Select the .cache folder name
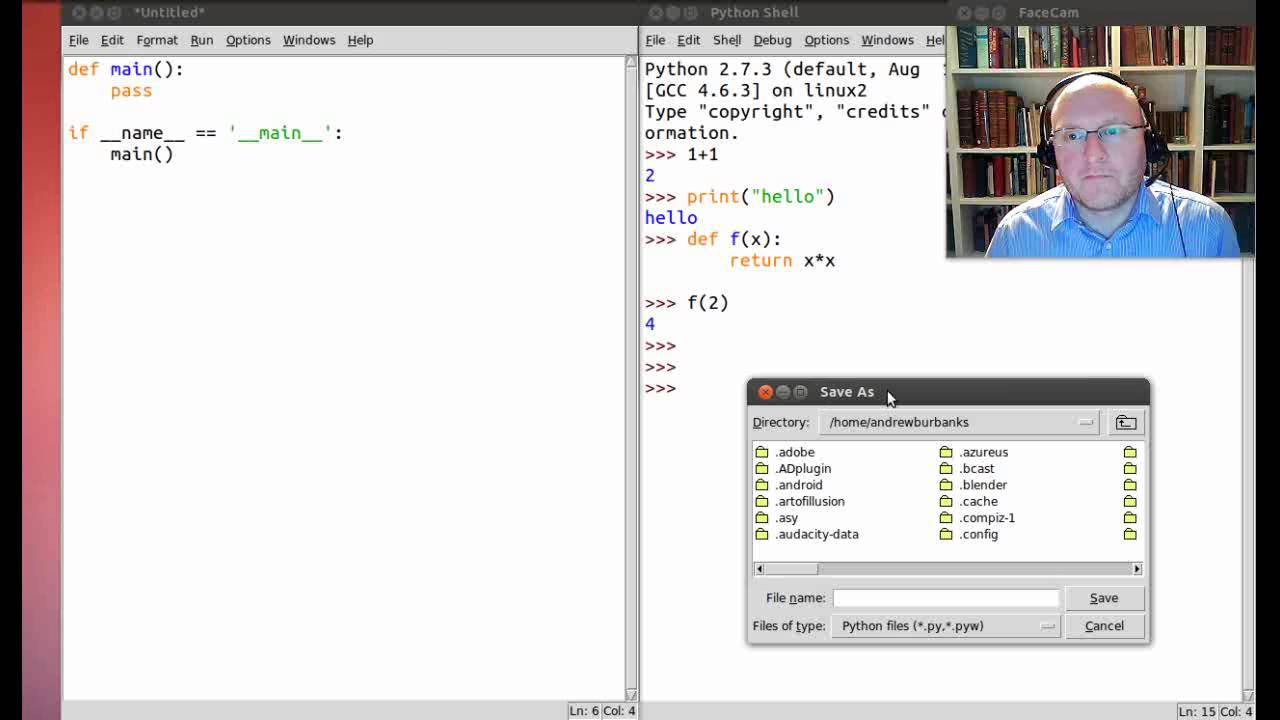Image resolution: width=1280 pixels, height=720 pixels. pyautogui.click(x=979, y=501)
